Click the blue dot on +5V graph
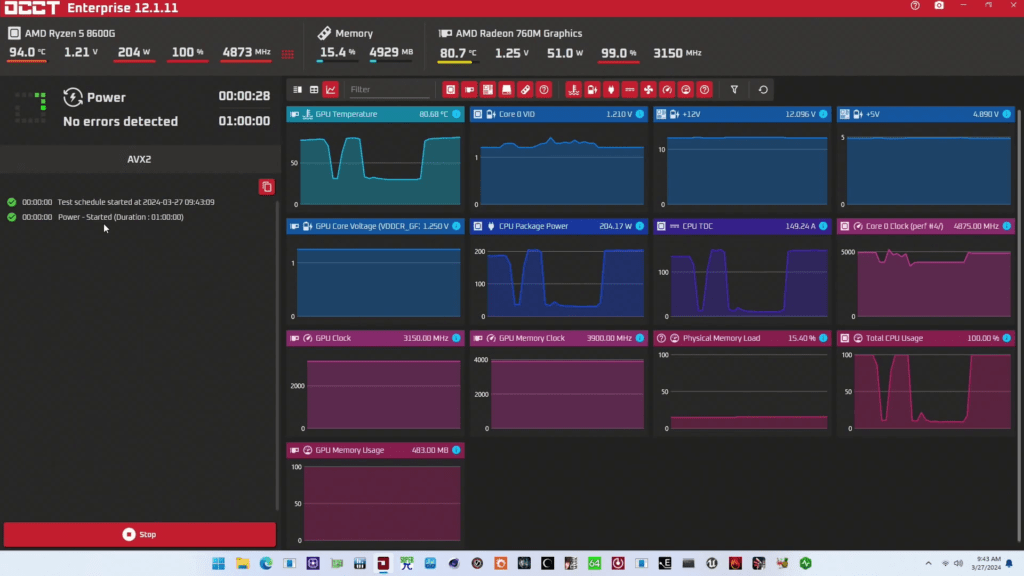1024x576 pixels. (1007, 114)
